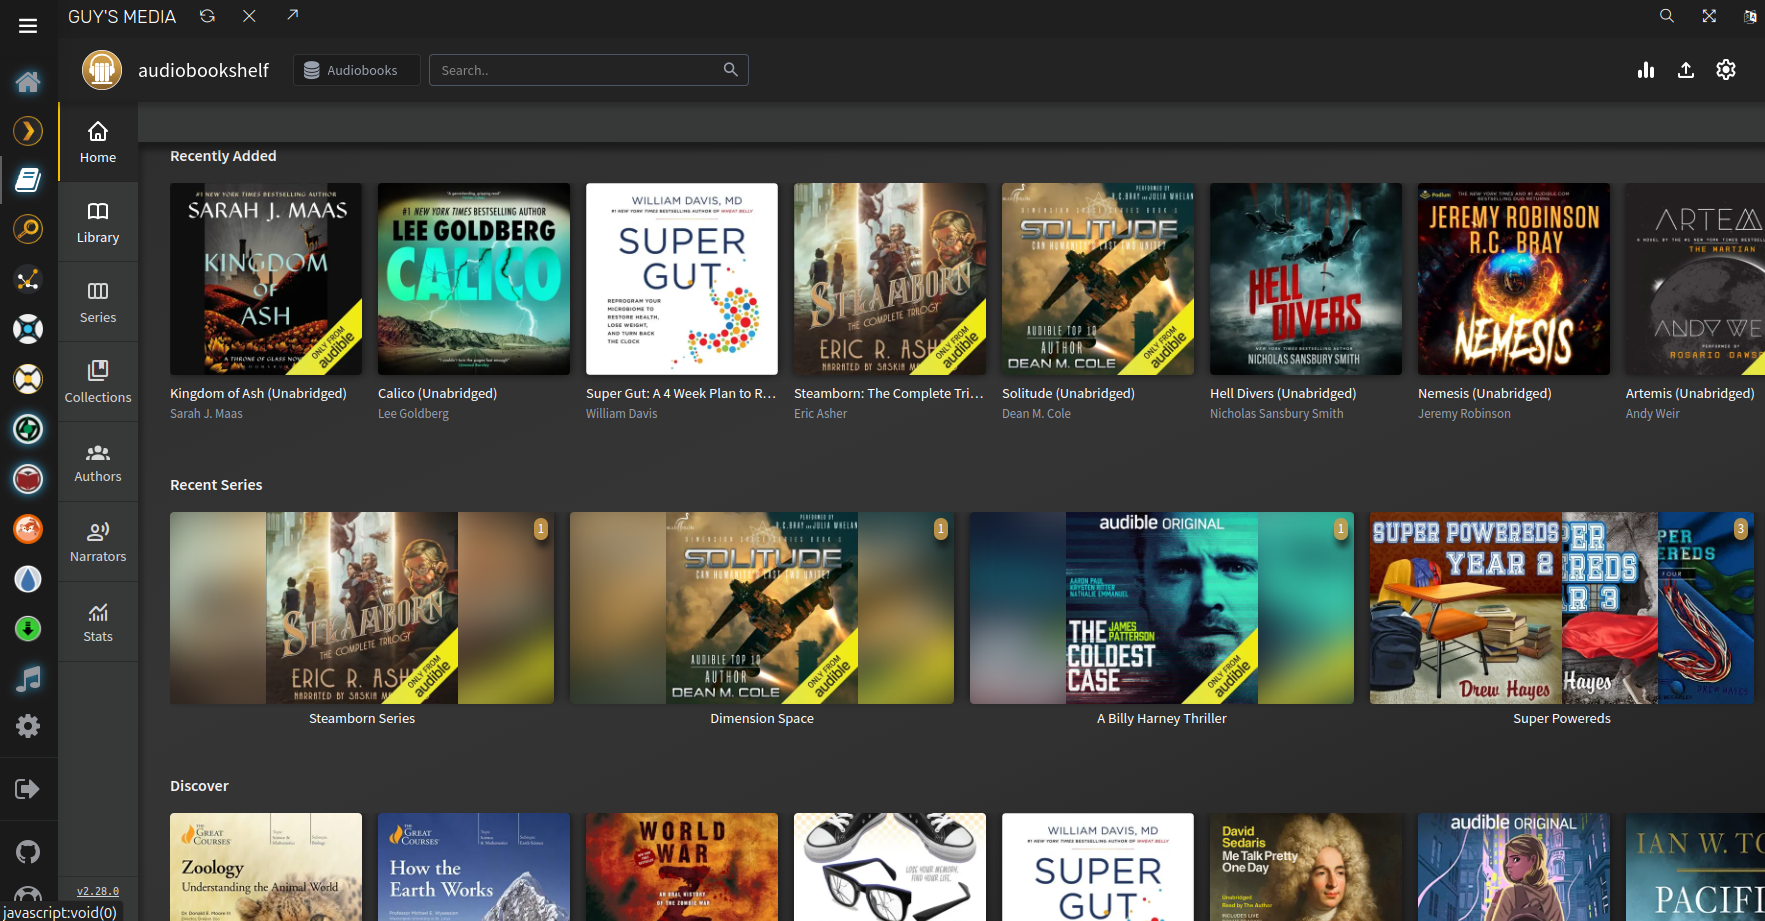Open the Stats sidebar tab

click(98, 622)
